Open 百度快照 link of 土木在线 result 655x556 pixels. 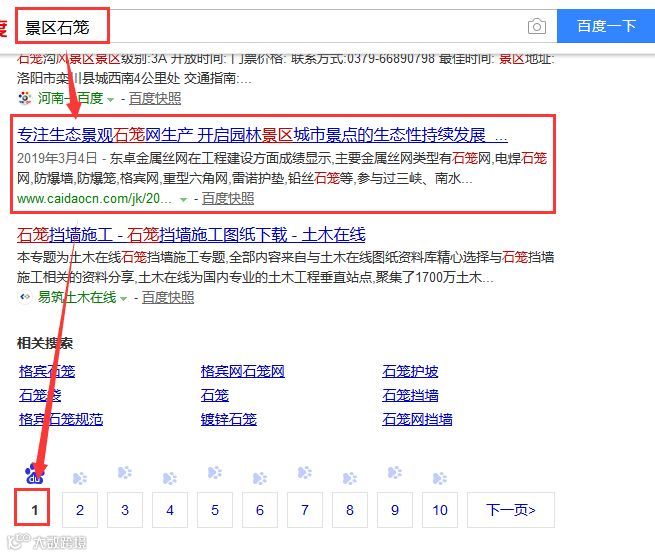[x=168, y=297]
